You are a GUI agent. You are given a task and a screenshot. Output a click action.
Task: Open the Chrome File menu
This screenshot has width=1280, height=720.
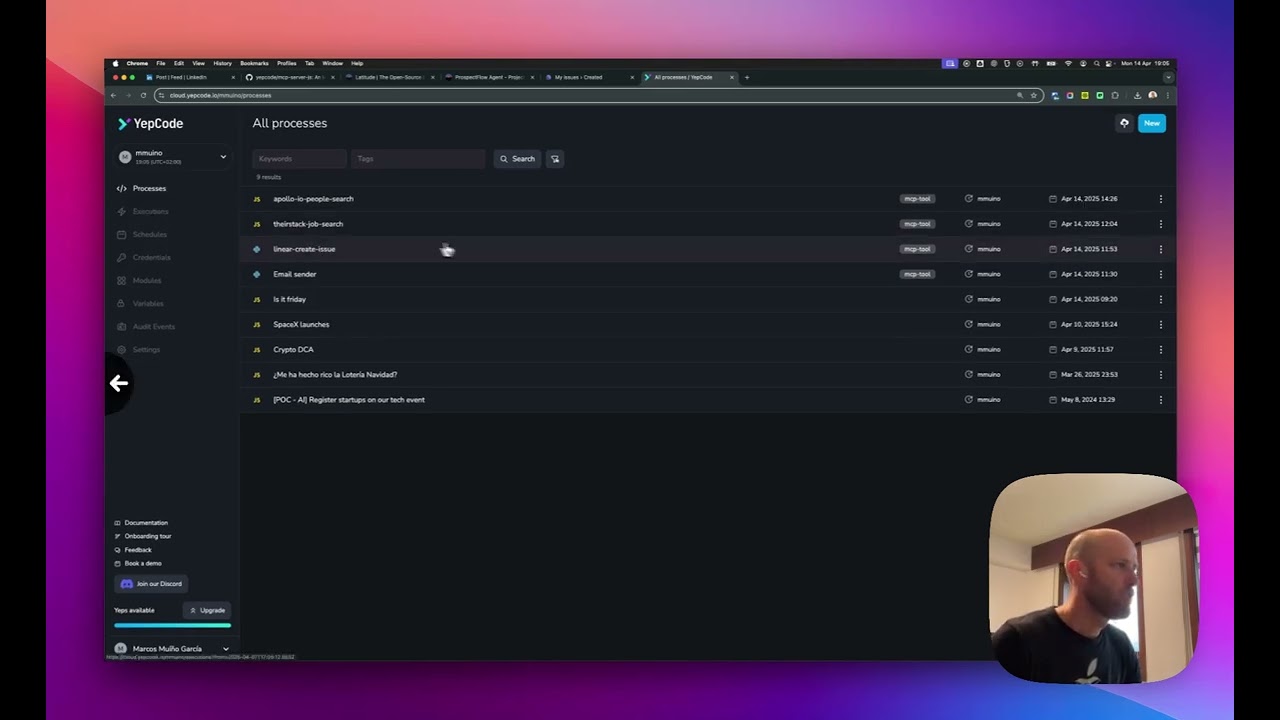pyautogui.click(x=161, y=63)
